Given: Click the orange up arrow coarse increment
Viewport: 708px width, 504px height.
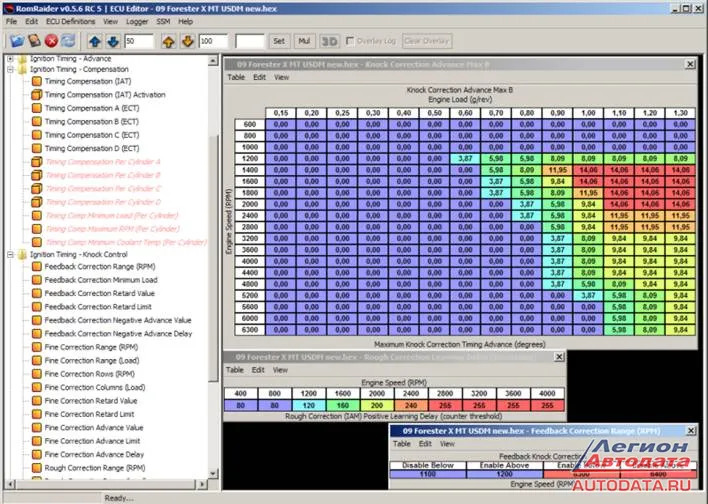Looking at the screenshot, I should (x=169, y=42).
